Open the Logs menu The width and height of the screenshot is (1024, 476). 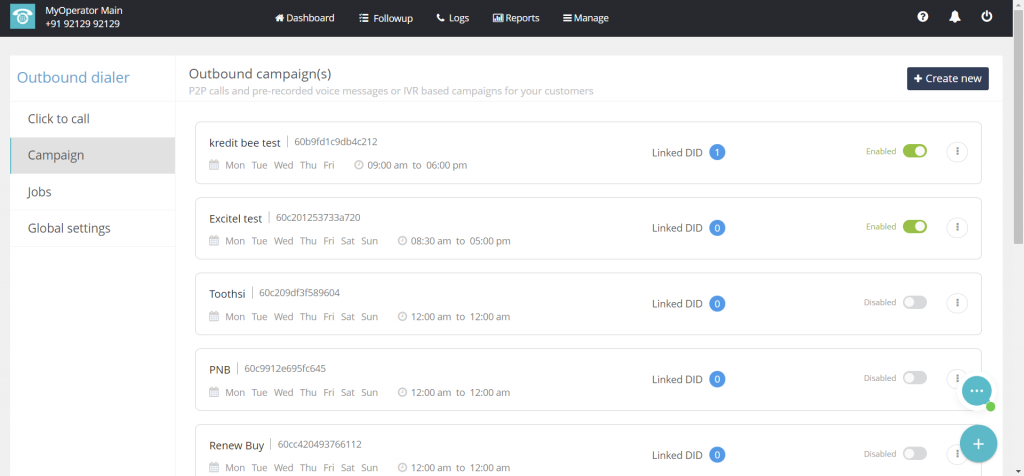click(453, 18)
